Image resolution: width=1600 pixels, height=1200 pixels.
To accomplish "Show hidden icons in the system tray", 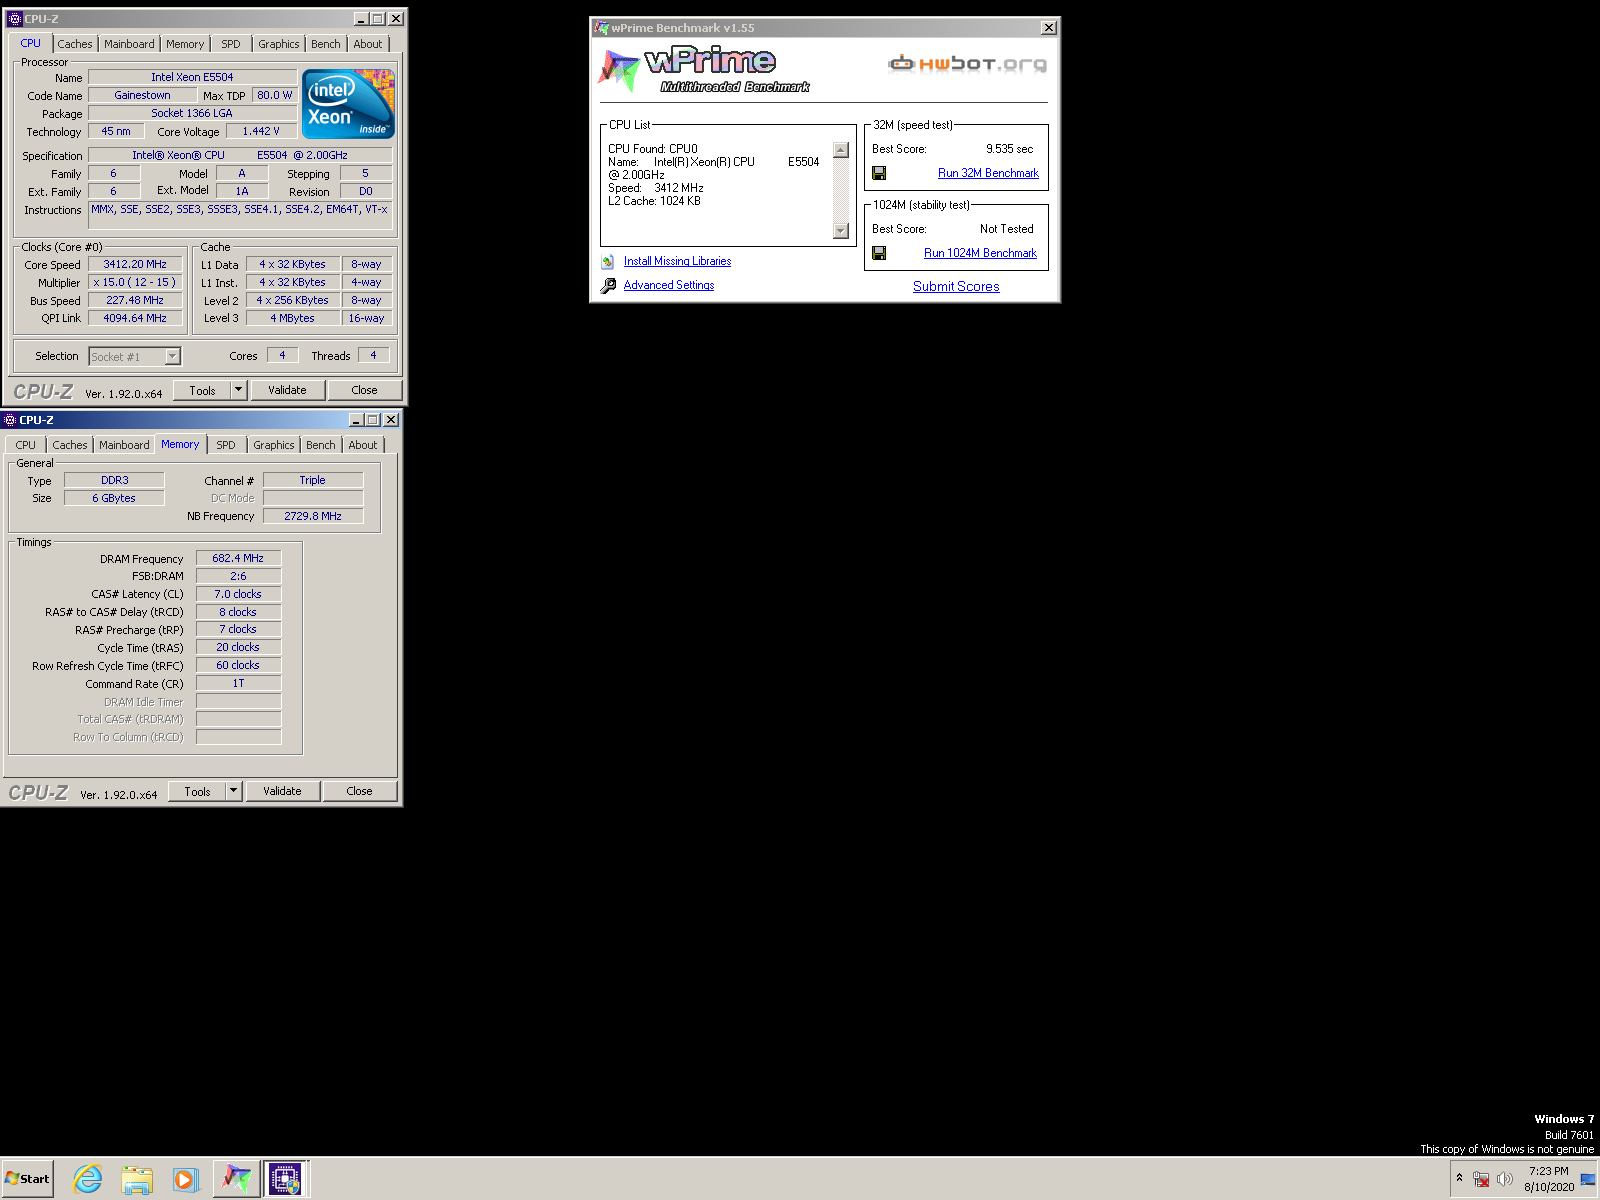I will coord(1459,1178).
